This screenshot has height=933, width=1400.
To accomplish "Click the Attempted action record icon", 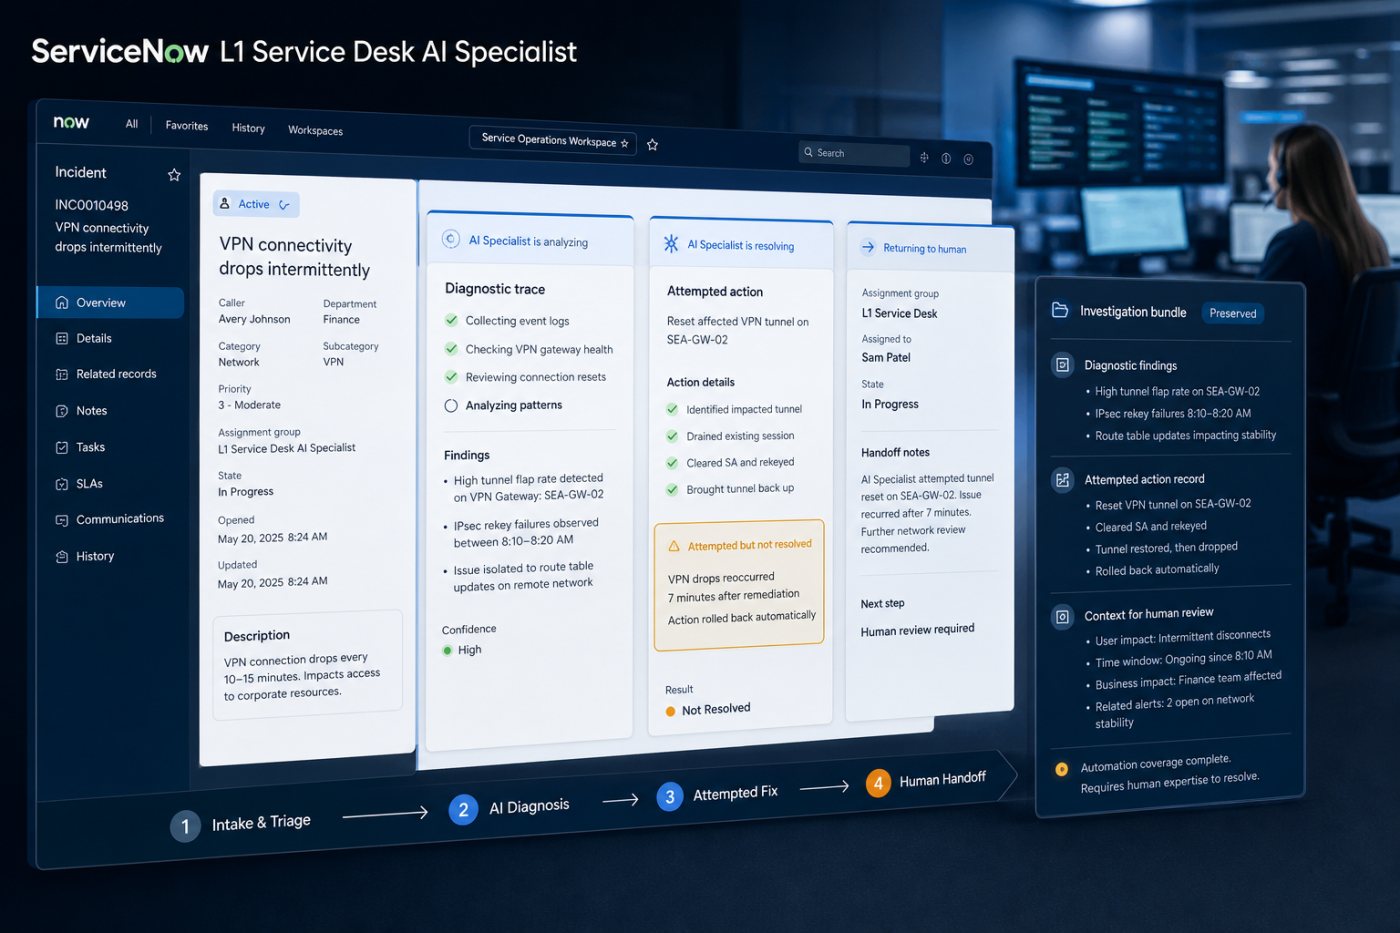I will point(1062,480).
